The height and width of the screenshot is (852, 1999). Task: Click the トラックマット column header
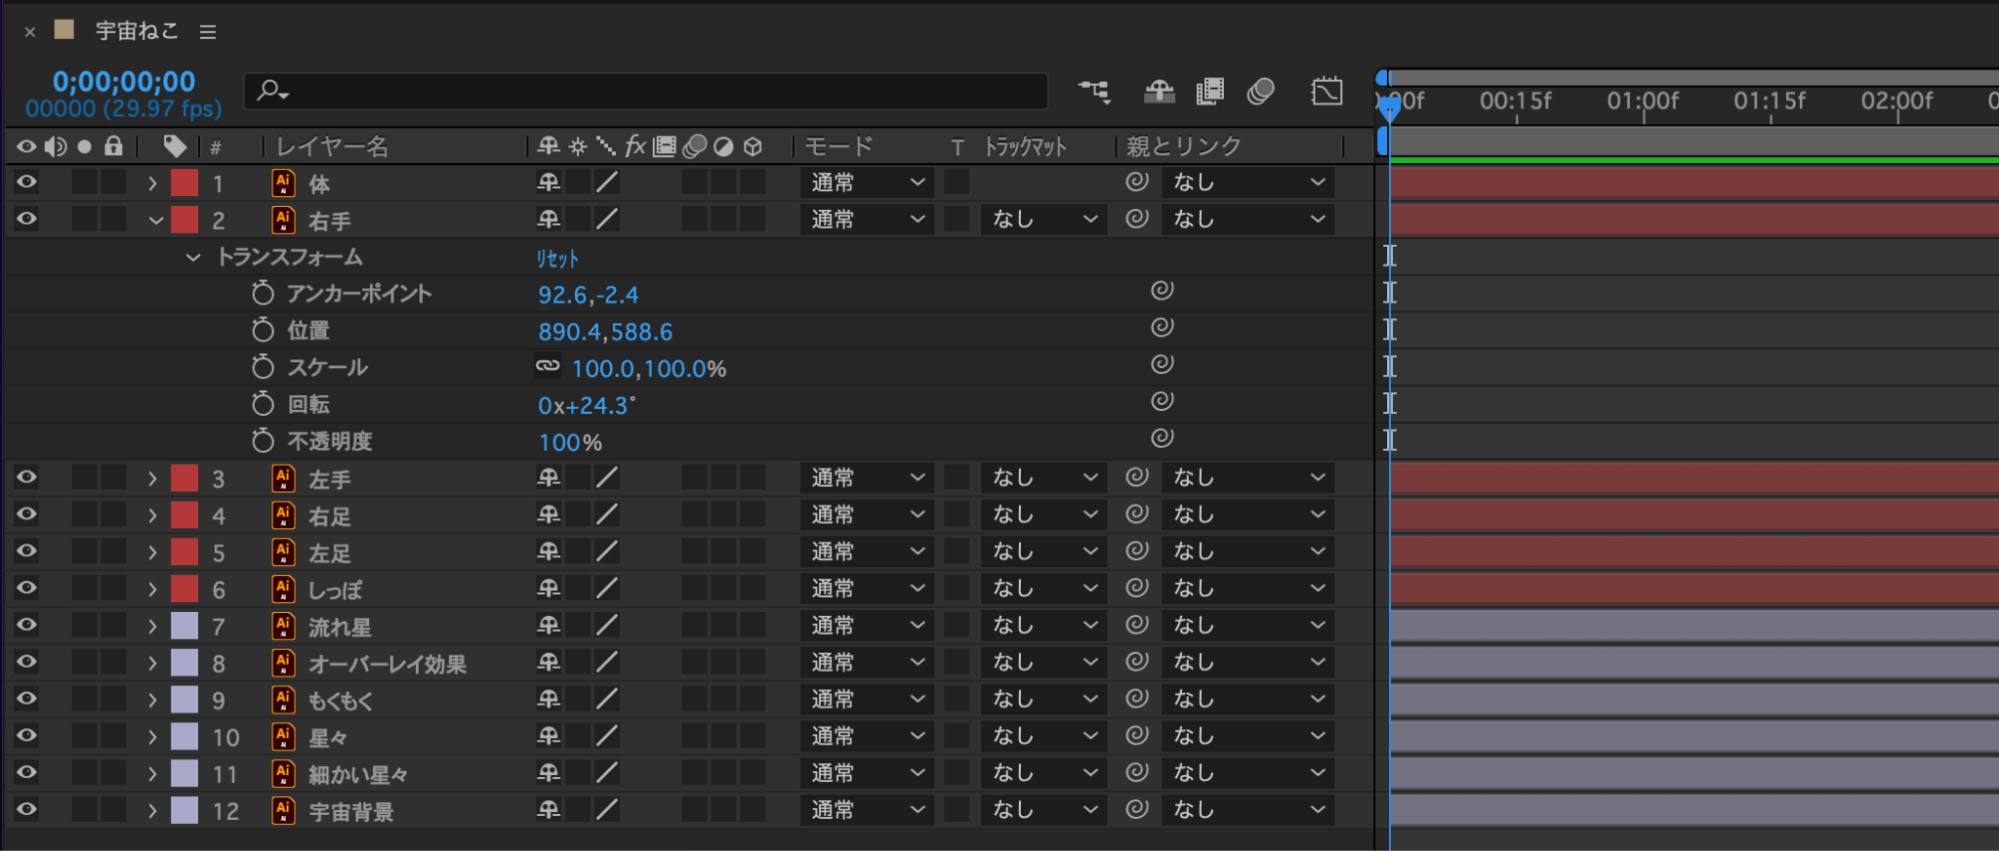tap(1026, 147)
